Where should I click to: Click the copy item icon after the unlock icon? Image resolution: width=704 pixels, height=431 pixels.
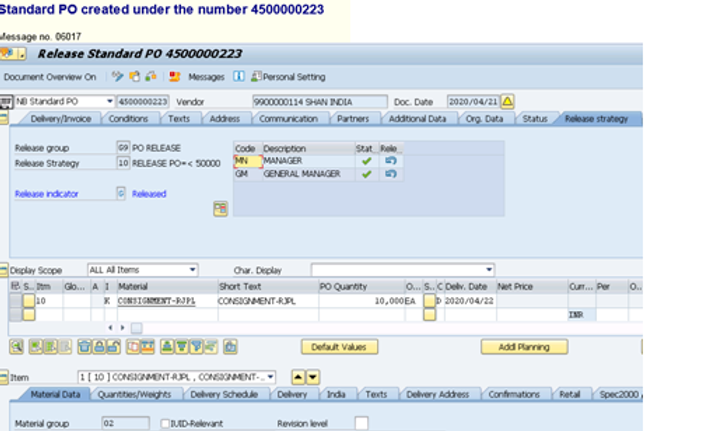133,347
